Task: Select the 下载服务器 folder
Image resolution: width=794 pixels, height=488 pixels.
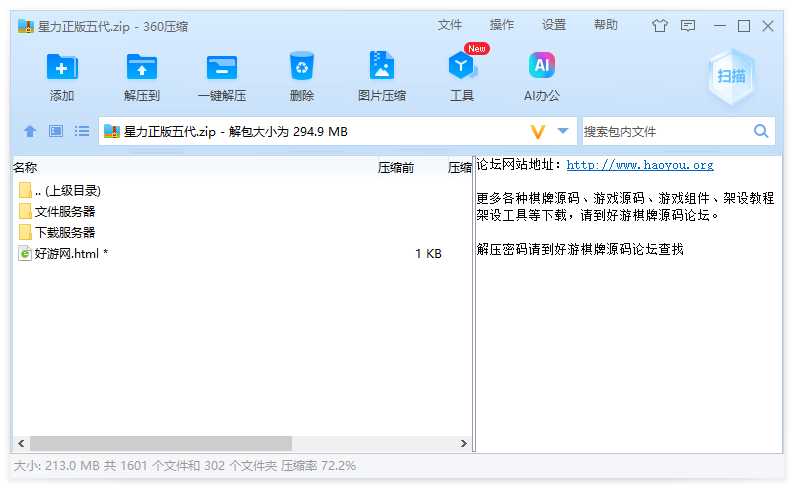Action: [242, 232]
